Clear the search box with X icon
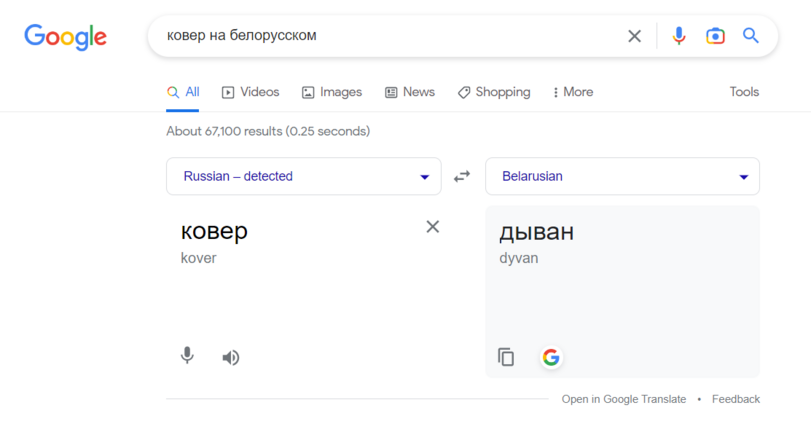811x432 pixels. pos(634,36)
